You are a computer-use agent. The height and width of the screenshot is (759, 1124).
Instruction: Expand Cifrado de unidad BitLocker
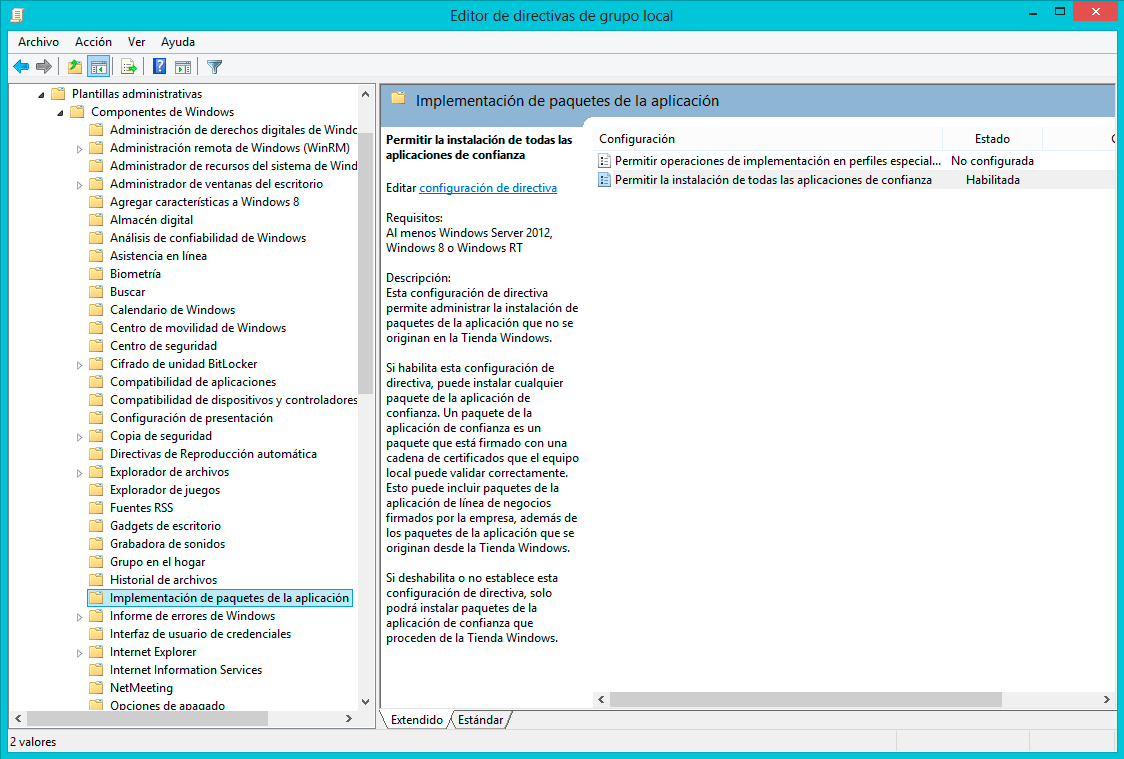coord(80,365)
